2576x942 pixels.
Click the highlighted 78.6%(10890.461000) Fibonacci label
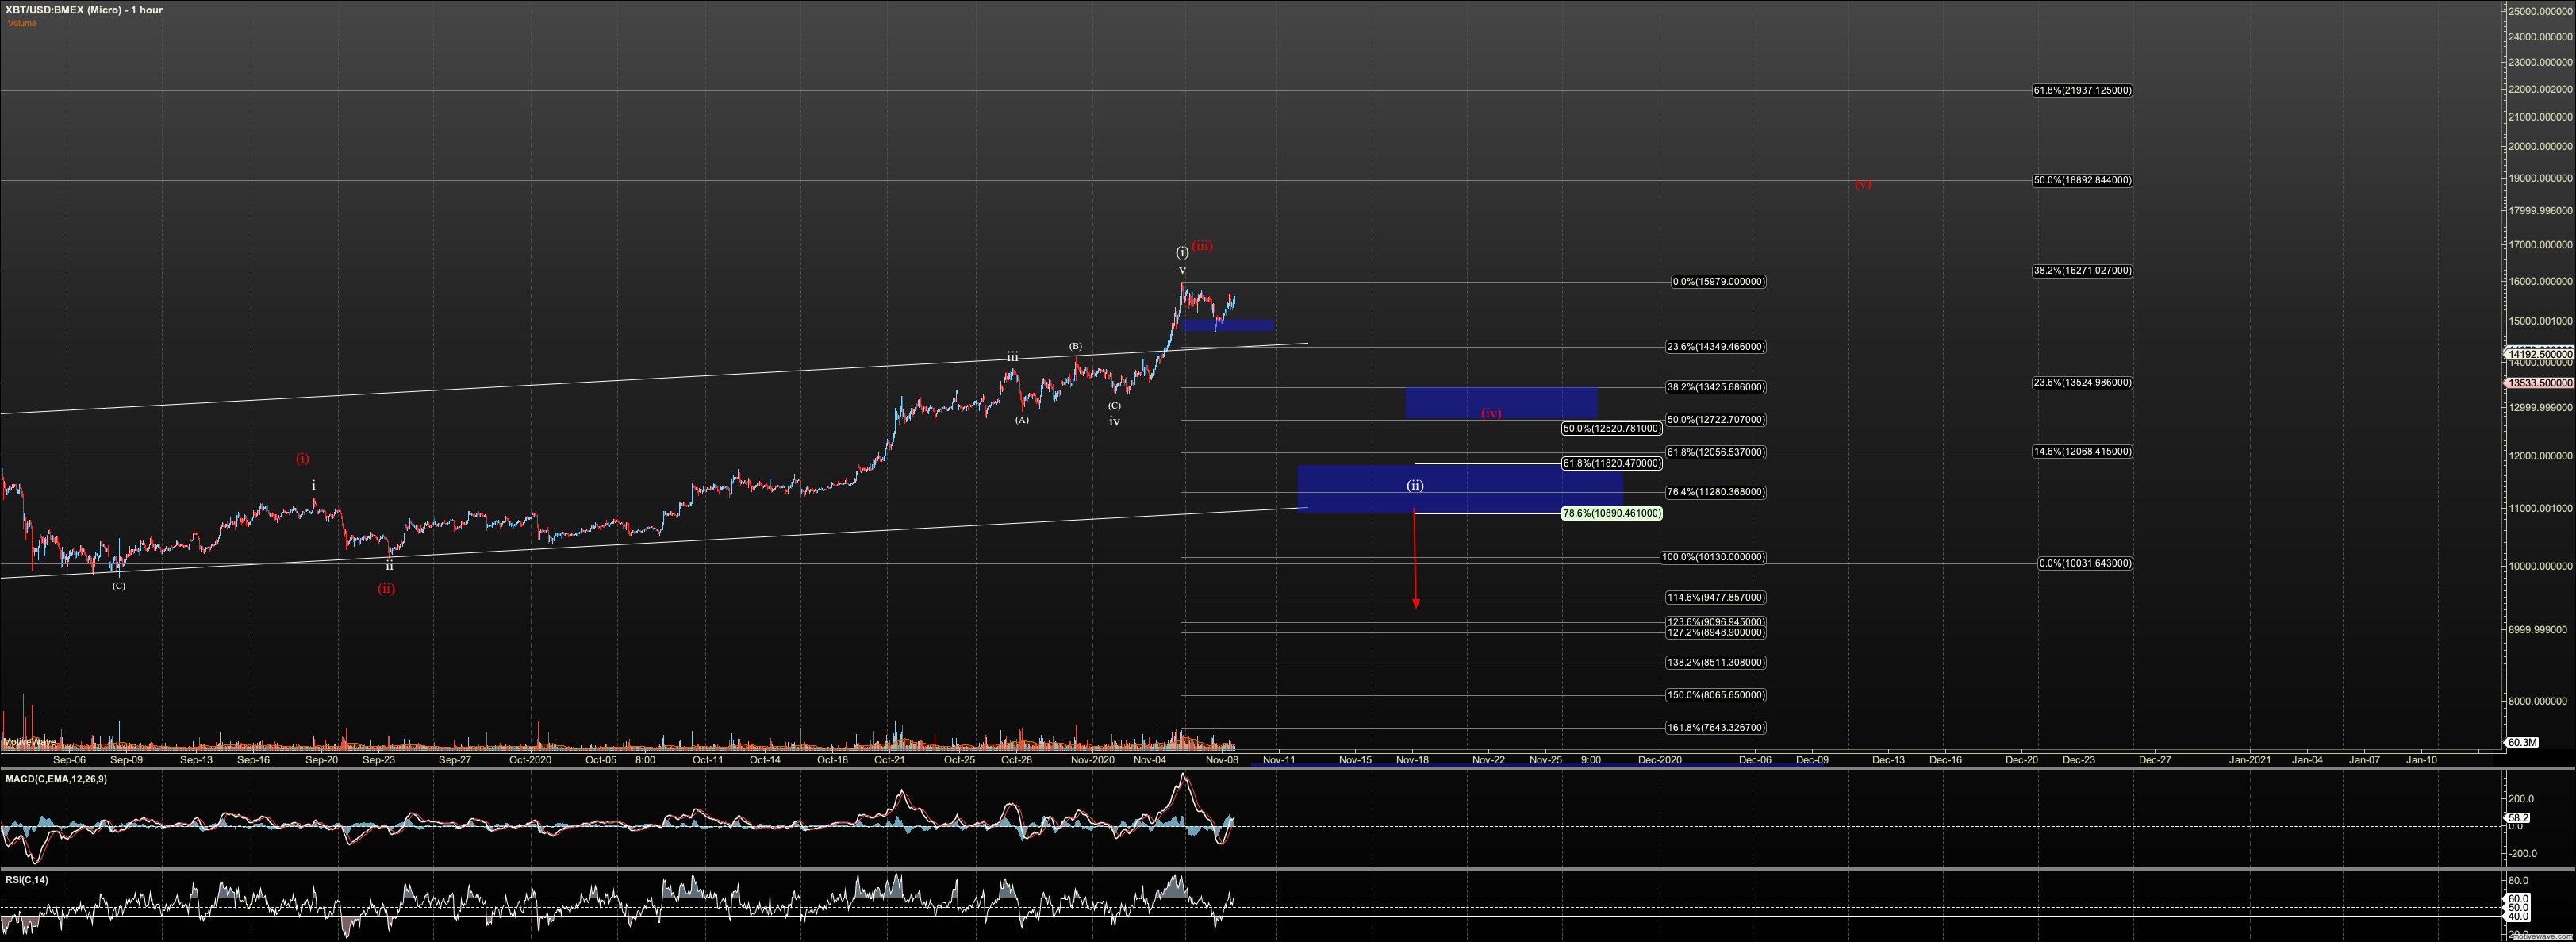coord(1611,513)
